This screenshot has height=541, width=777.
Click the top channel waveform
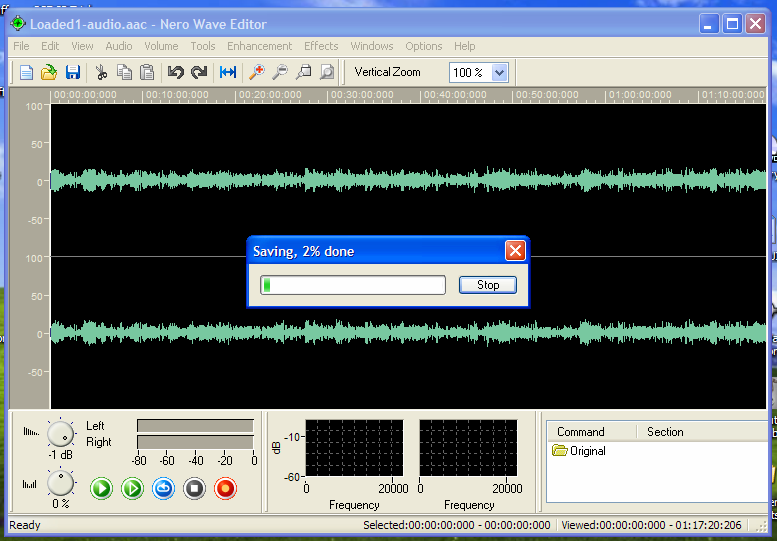(408, 180)
